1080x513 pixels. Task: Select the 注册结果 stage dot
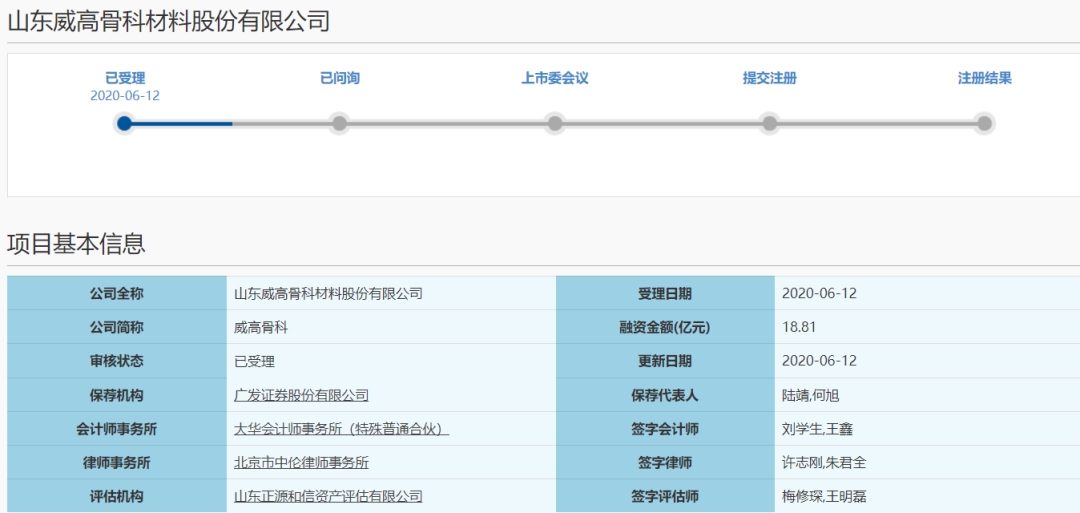point(984,124)
